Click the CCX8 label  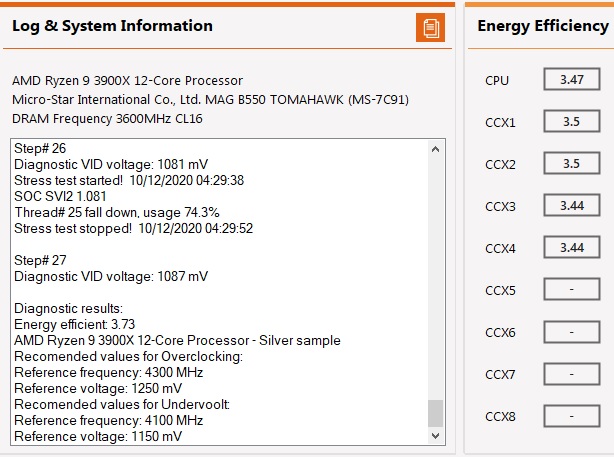(x=500, y=417)
